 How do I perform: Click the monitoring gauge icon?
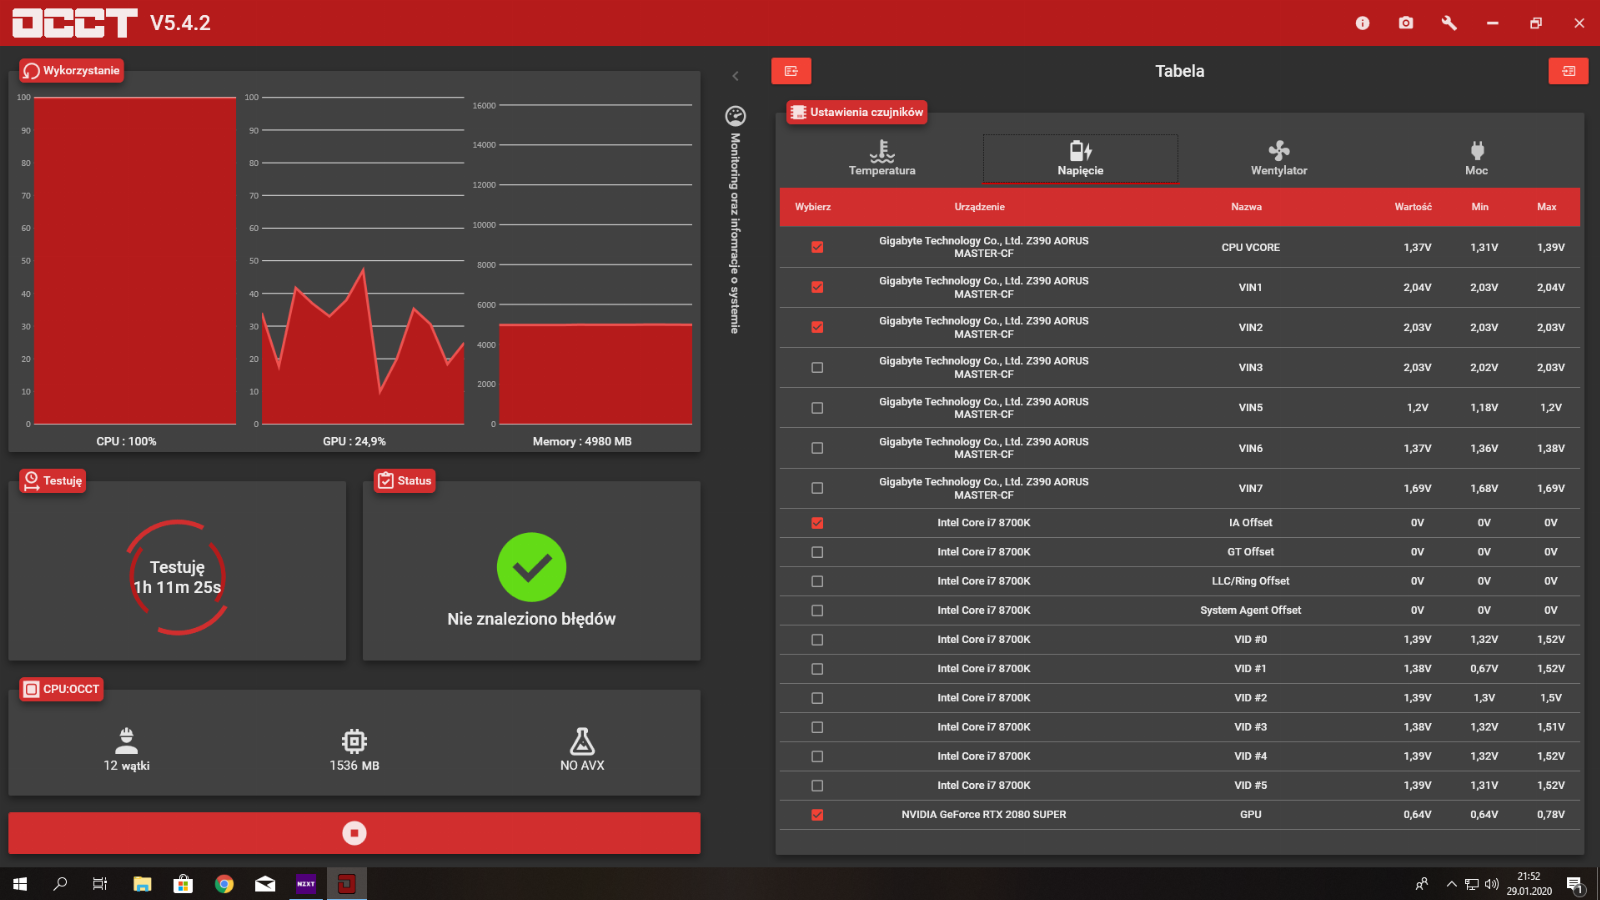pos(735,116)
